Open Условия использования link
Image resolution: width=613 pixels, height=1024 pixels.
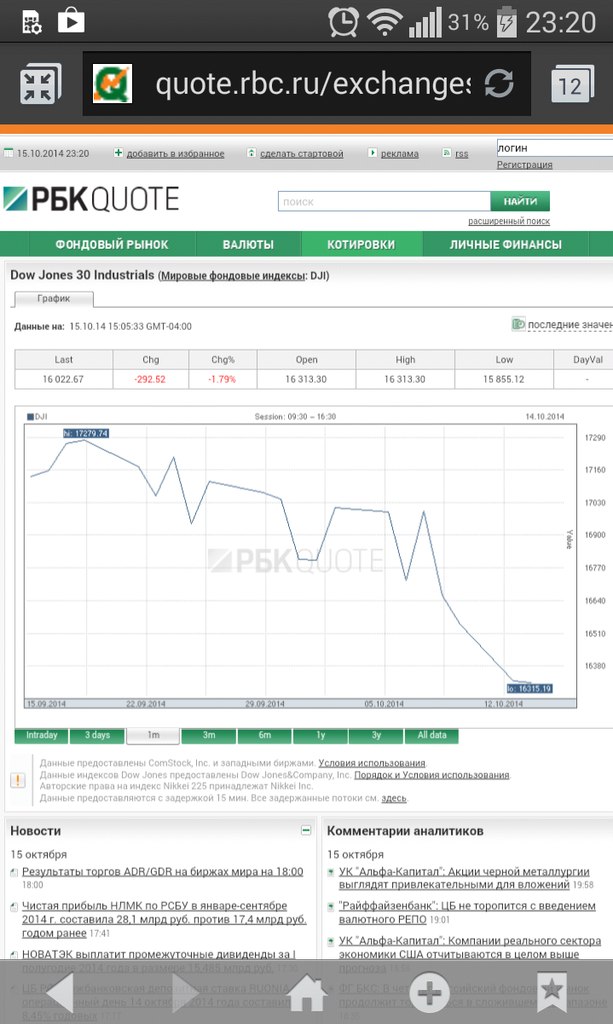(x=371, y=763)
